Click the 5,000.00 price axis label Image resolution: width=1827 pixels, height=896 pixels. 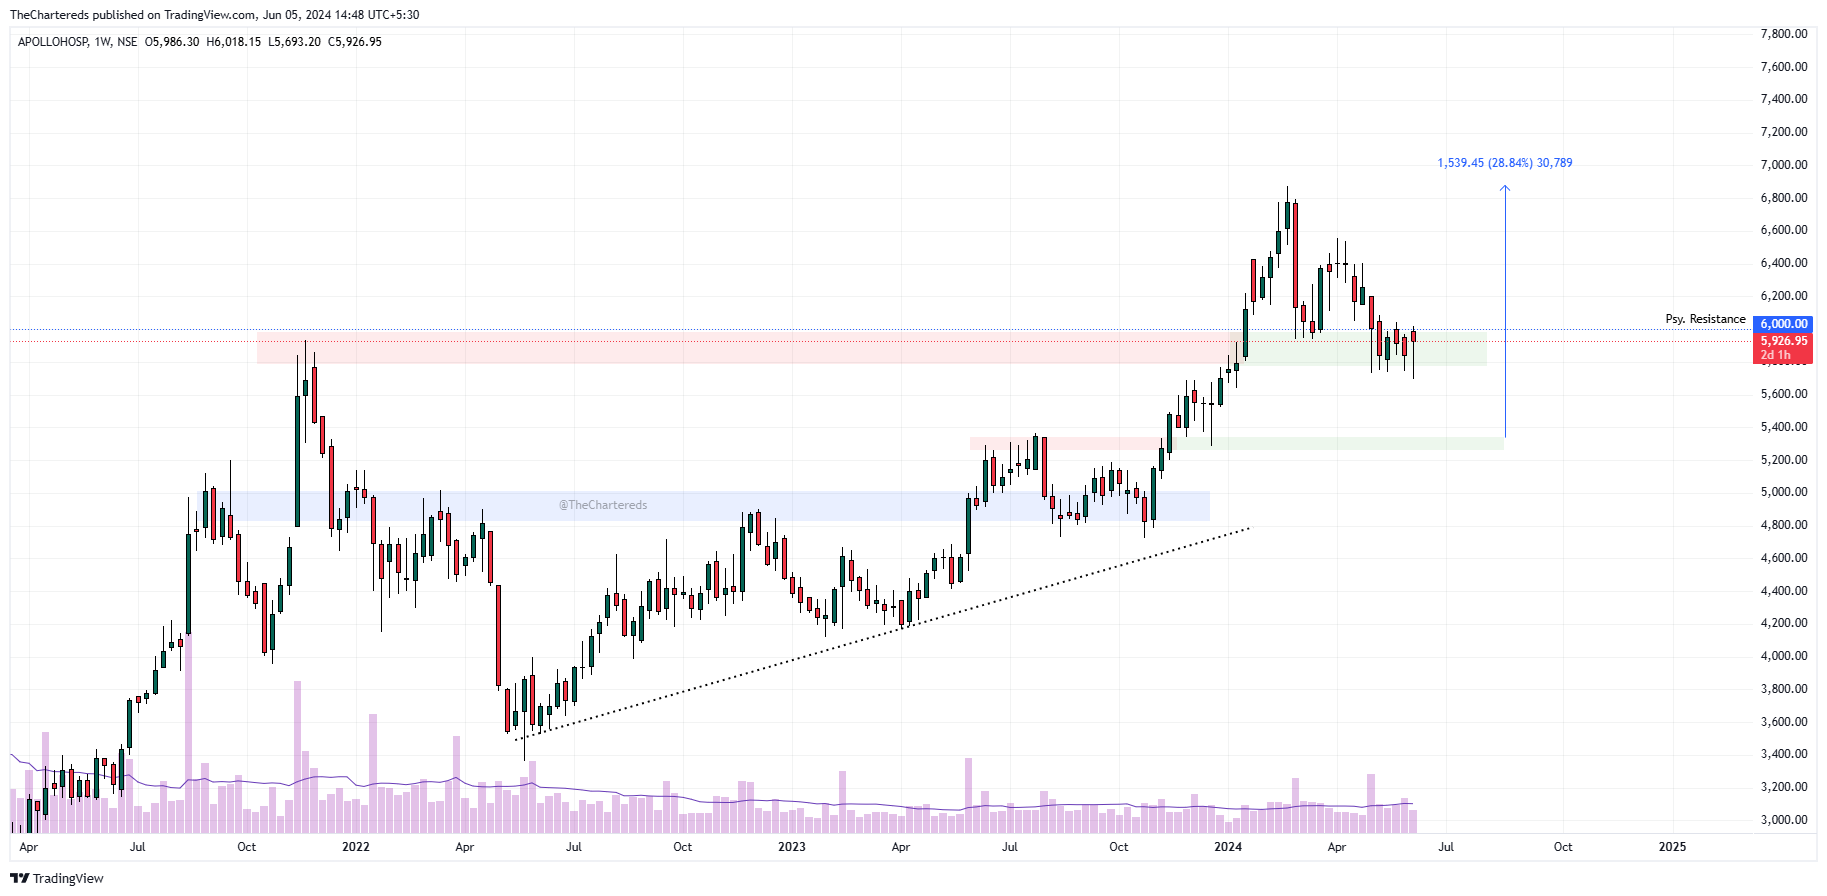[1784, 492]
